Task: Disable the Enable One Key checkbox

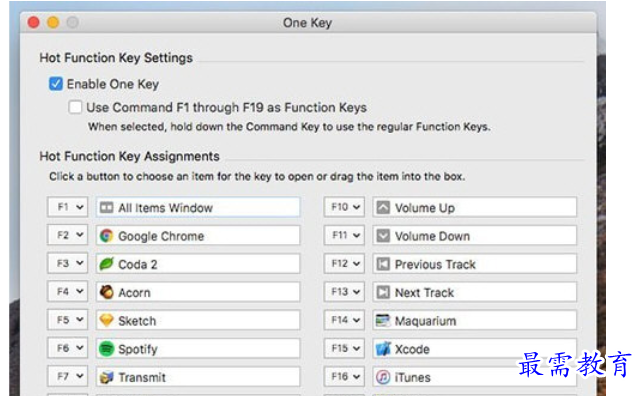Action: coord(56,84)
